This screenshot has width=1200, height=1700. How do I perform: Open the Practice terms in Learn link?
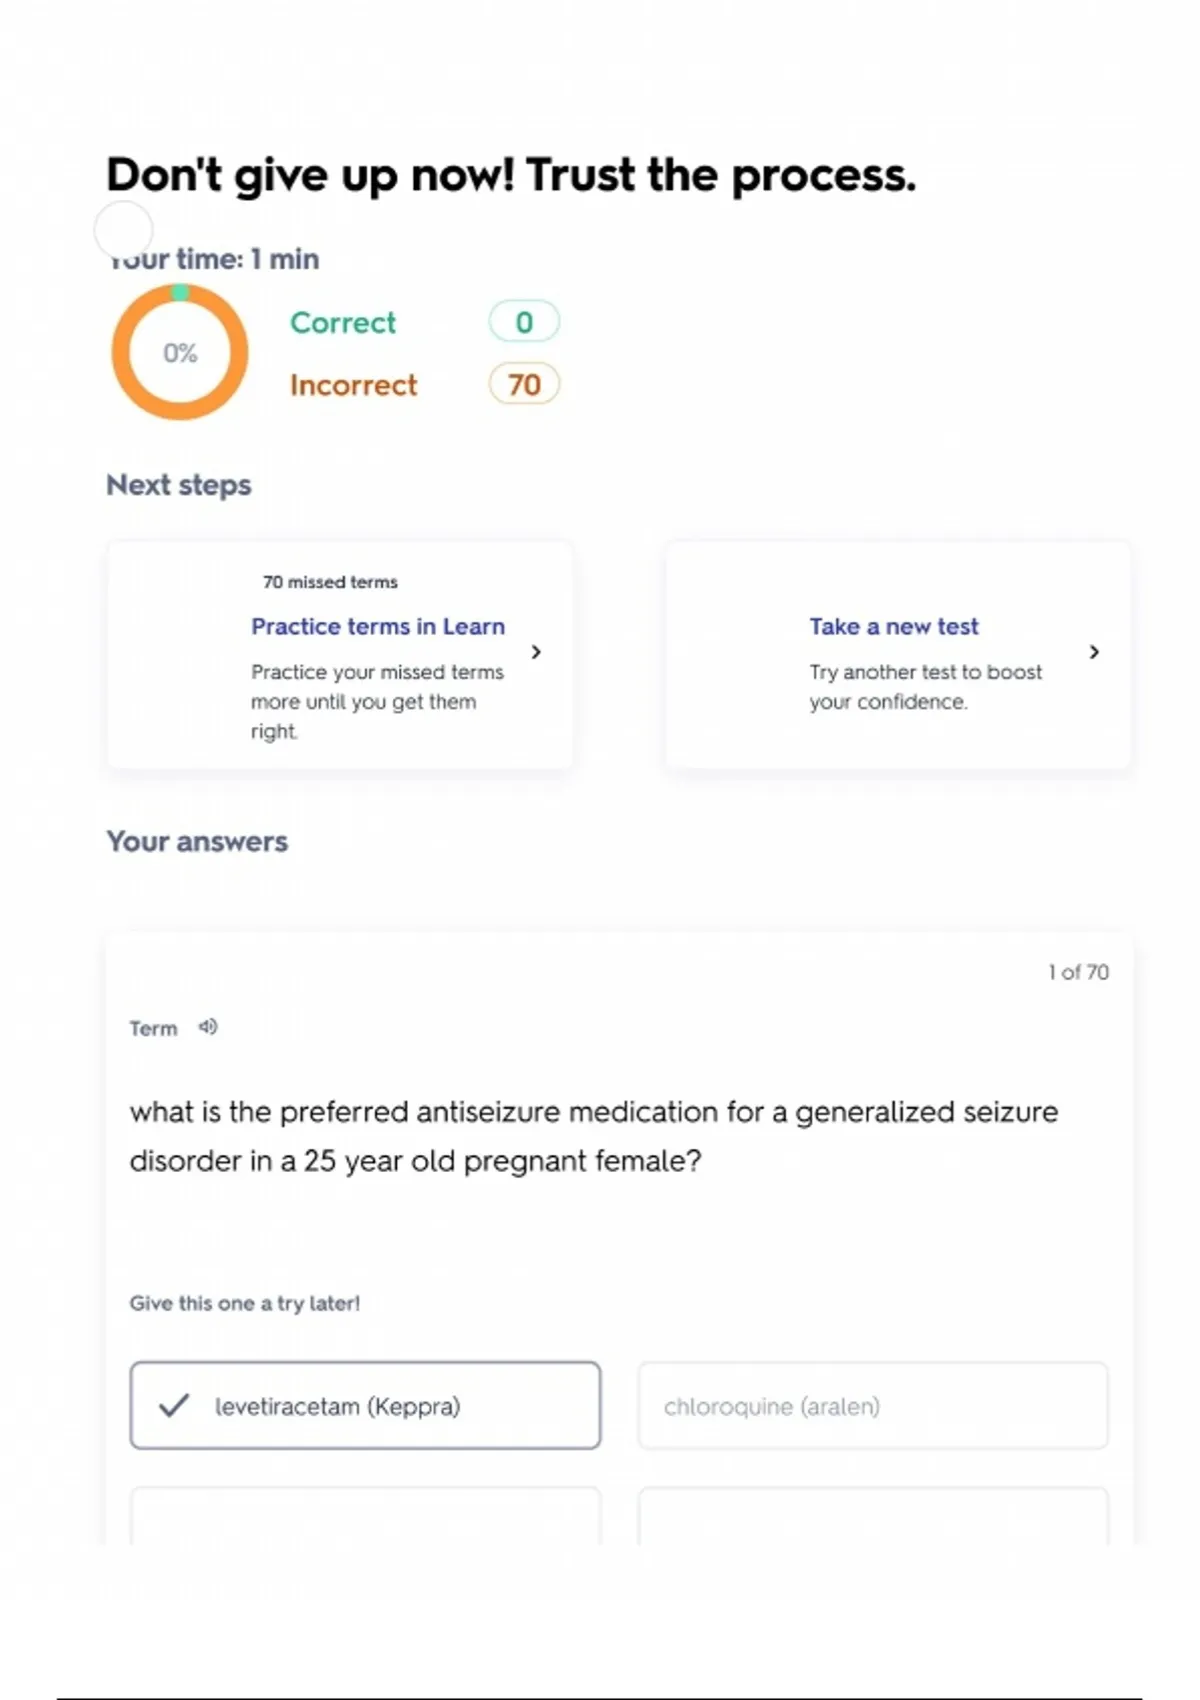(378, 626)
